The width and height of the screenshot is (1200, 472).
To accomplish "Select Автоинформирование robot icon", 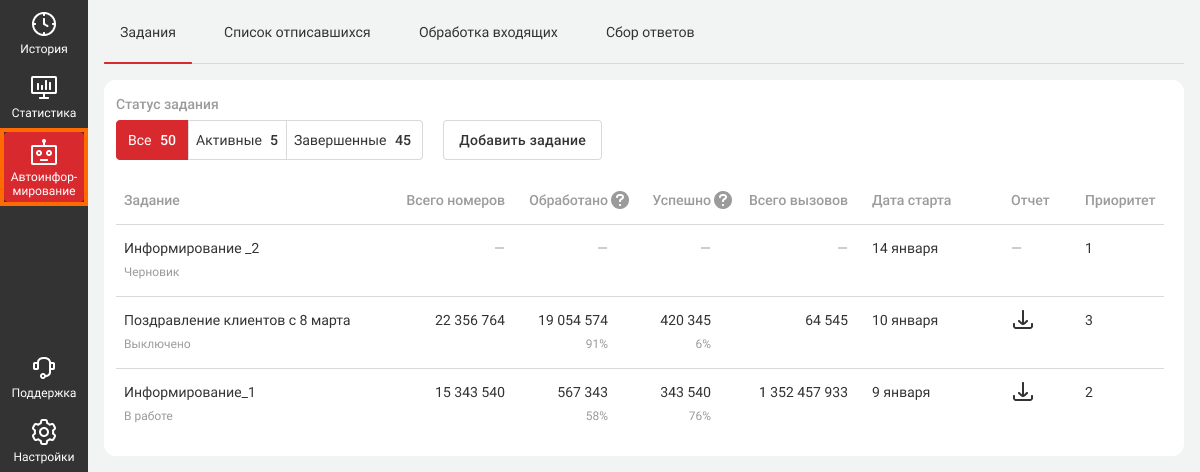I will (43, 153).
